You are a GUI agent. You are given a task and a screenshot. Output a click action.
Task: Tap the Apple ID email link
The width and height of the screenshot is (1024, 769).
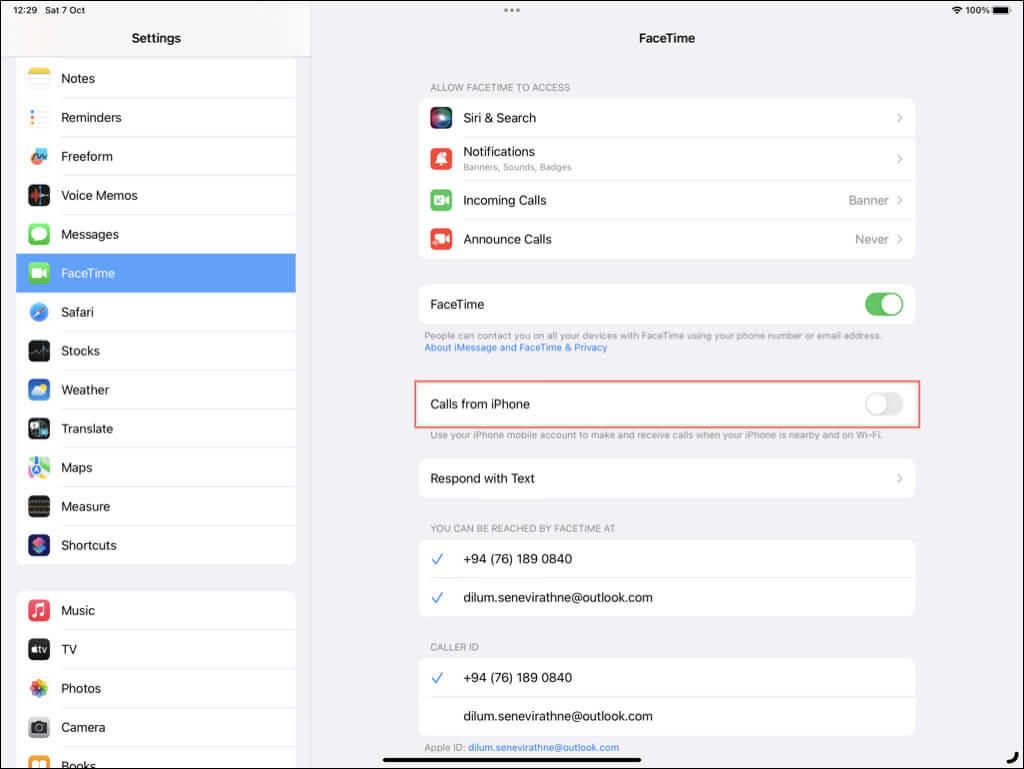click(543, 747)
